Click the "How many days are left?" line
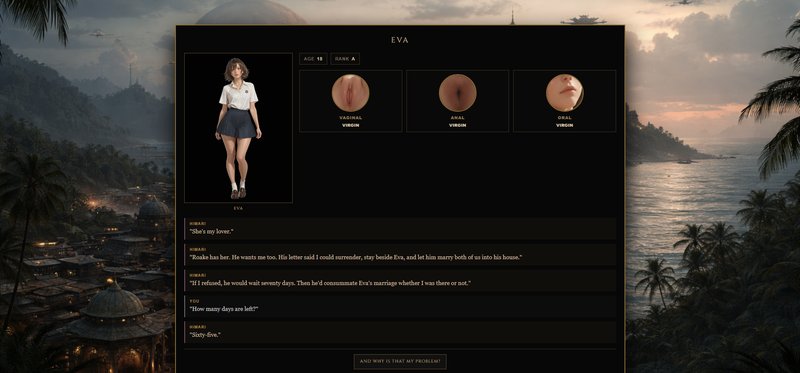Screen dimensions: 800x373 [x=400, y=306]
